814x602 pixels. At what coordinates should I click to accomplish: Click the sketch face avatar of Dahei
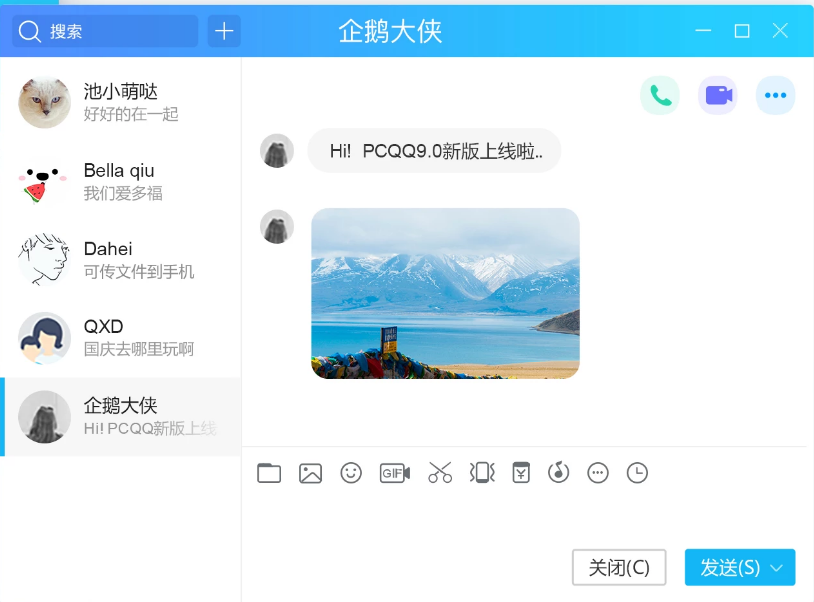click(x=44, y=259)
